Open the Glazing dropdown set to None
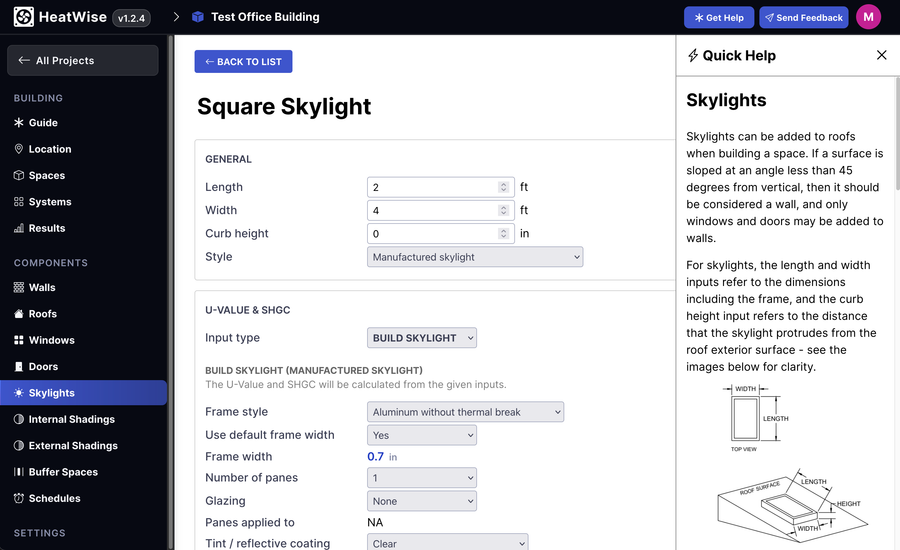This screenshot has width=900, height=550. point(422,501)
